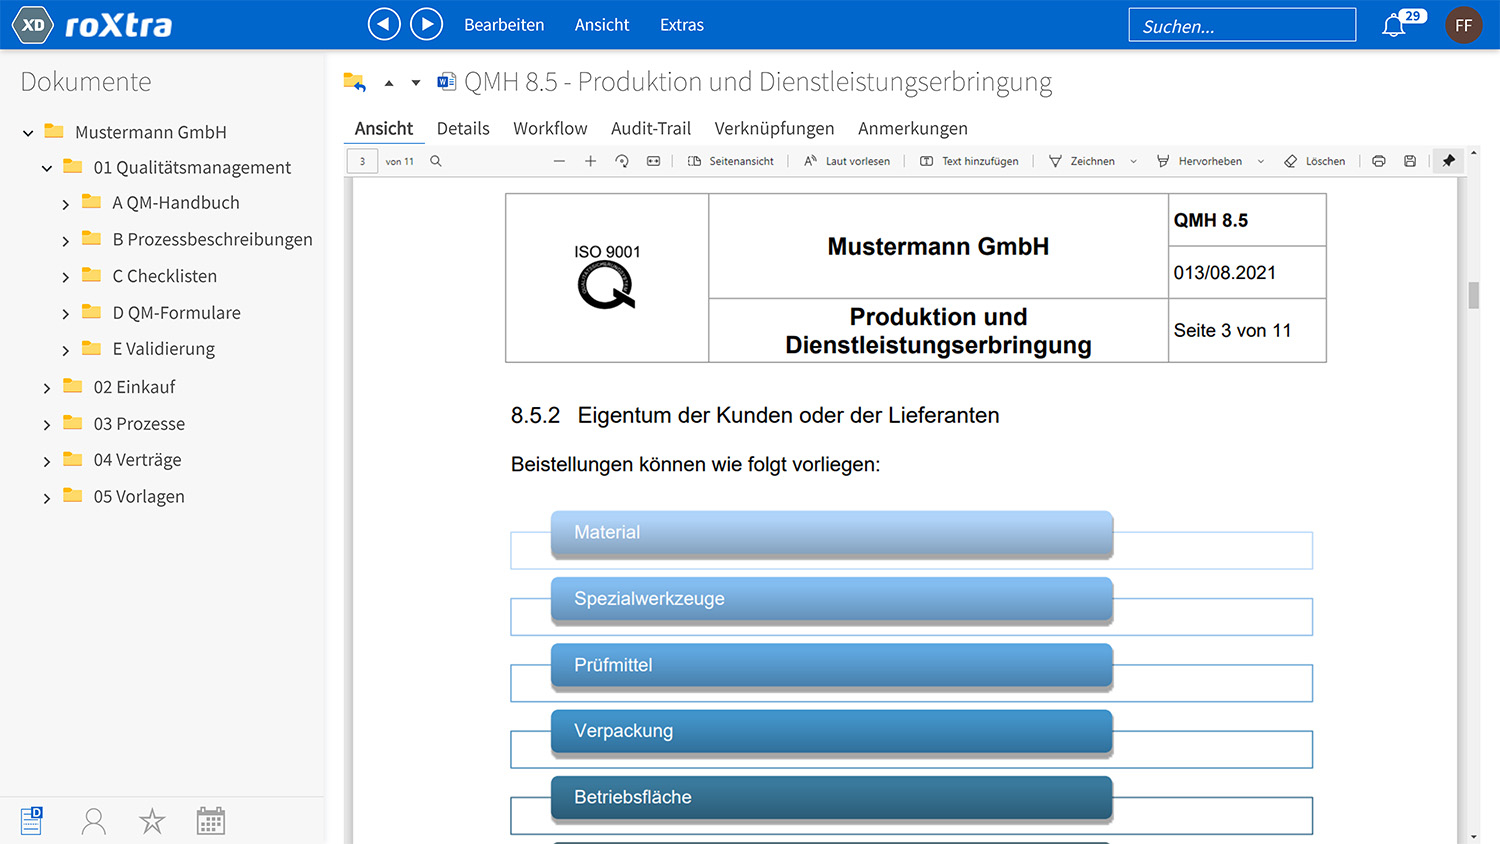Click the document vertical scrollbar thumb
Viewport: 1500px width, 844px height.
1473,295
